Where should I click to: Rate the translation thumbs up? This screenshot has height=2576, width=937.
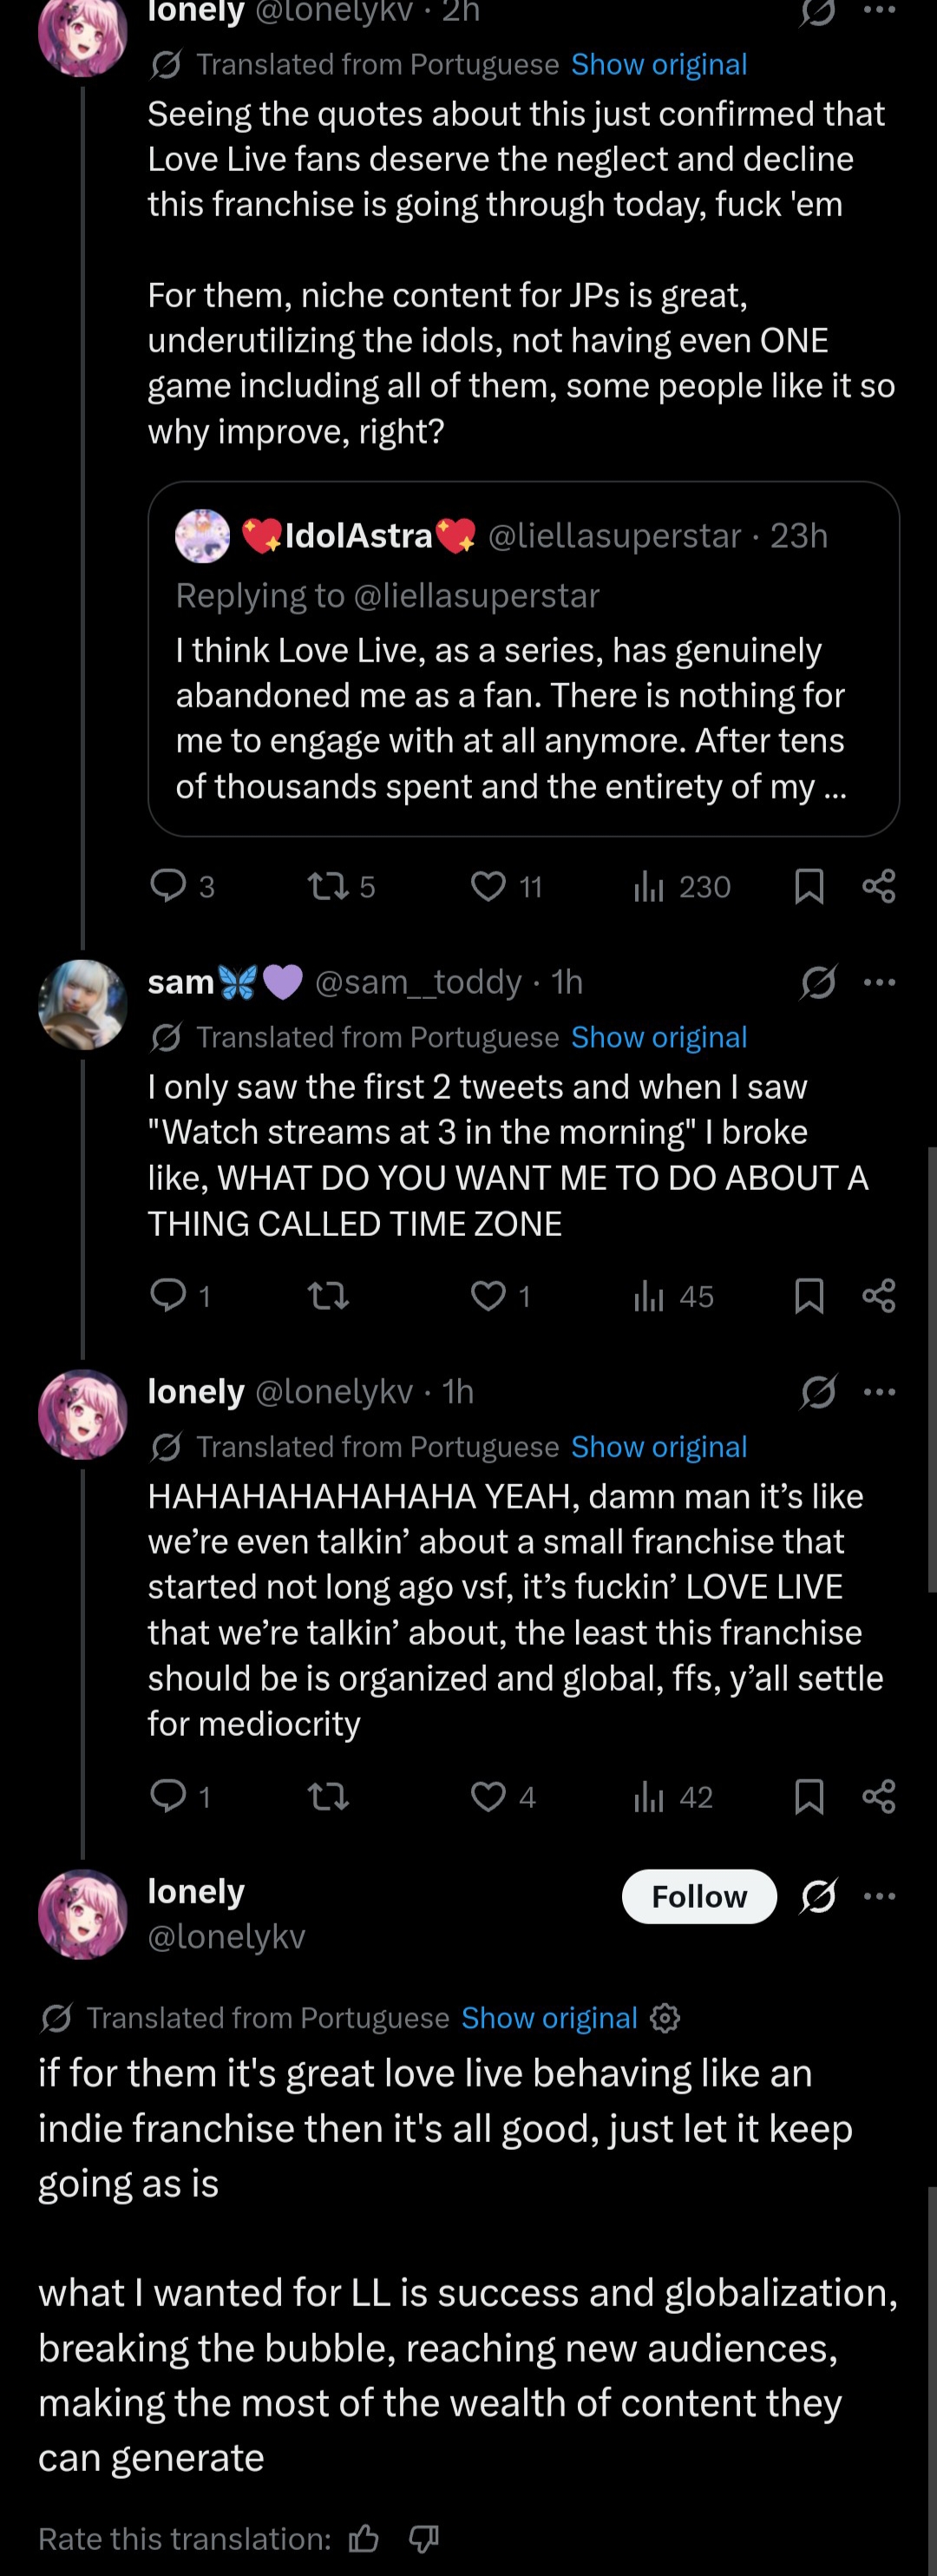click(363, 2538)
